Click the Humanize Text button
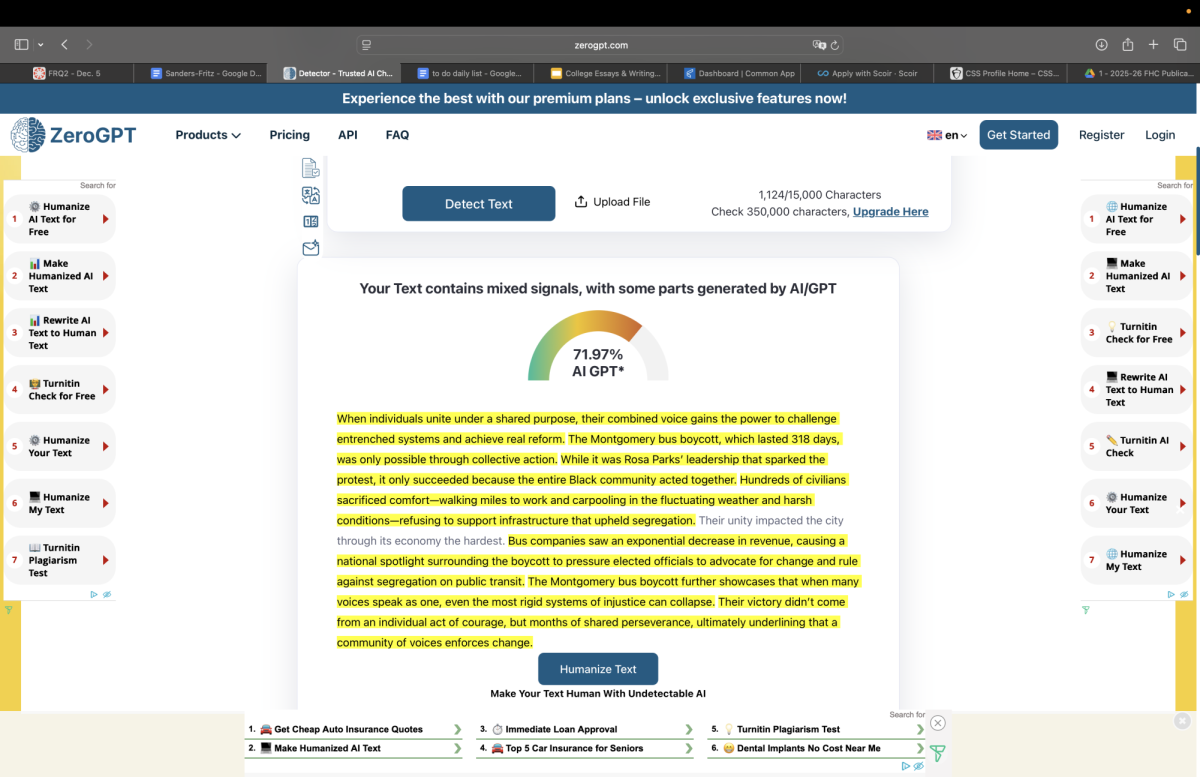Viewport: 1200px width, 777px height. (x=598, y=669)
